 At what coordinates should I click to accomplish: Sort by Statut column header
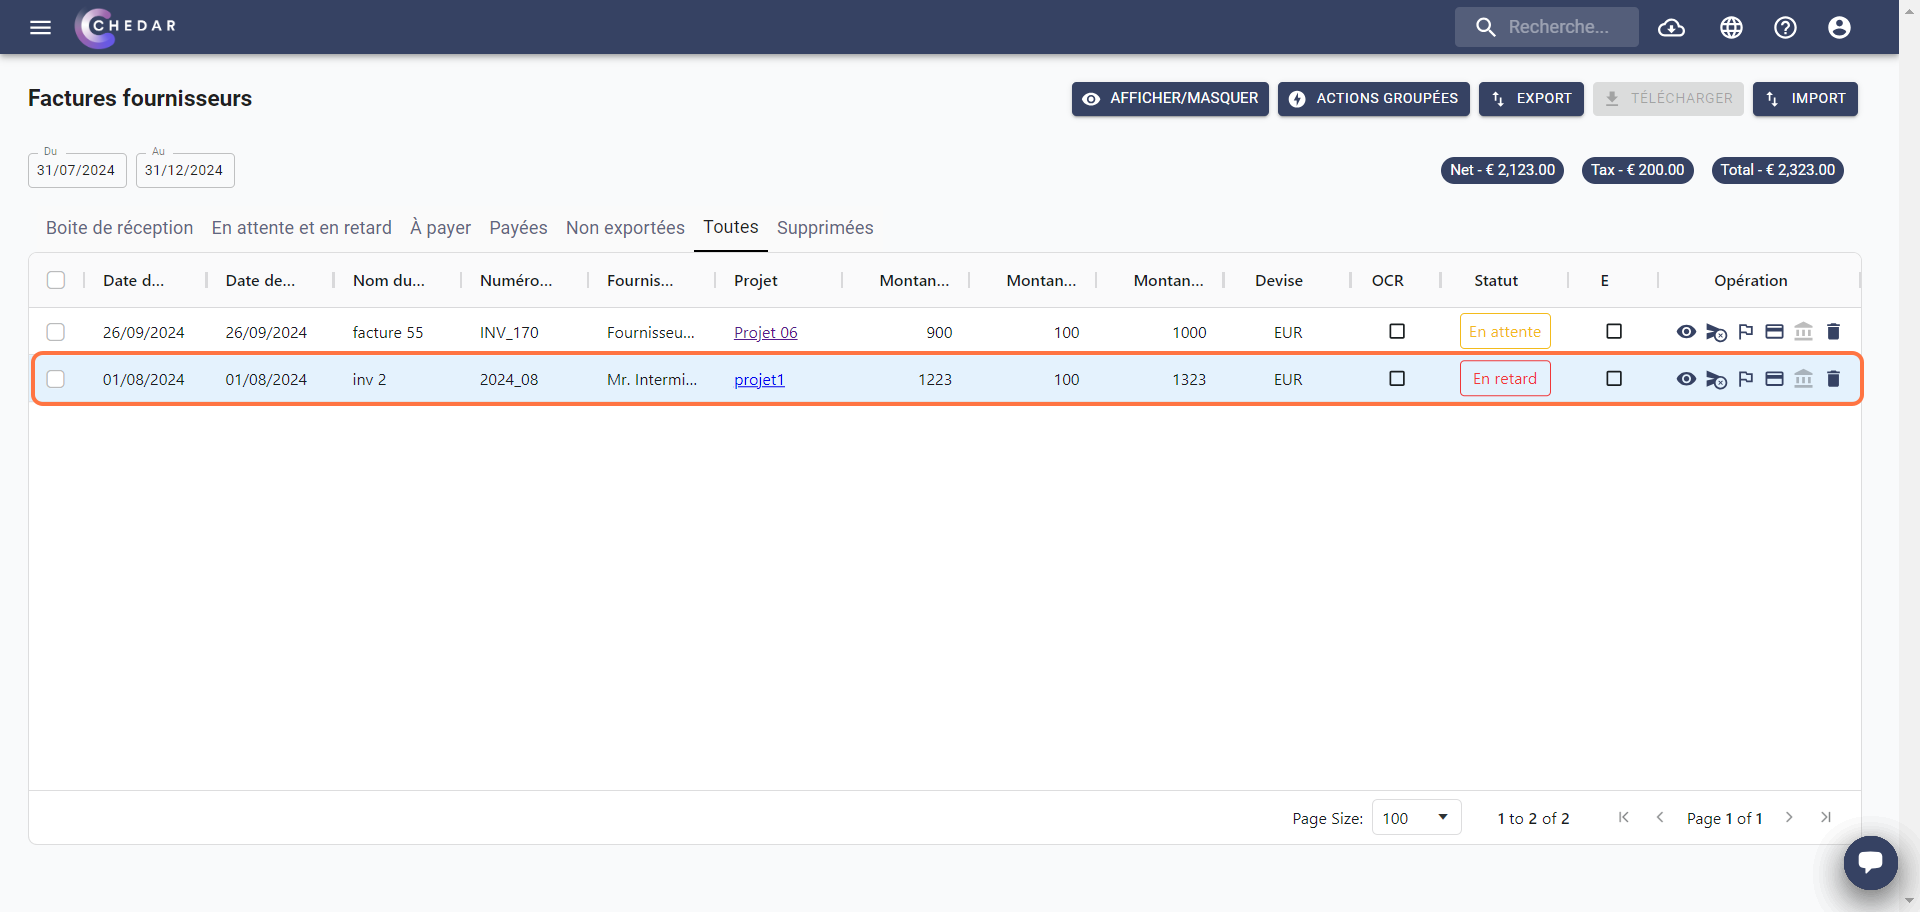[x=1496, y=280]
